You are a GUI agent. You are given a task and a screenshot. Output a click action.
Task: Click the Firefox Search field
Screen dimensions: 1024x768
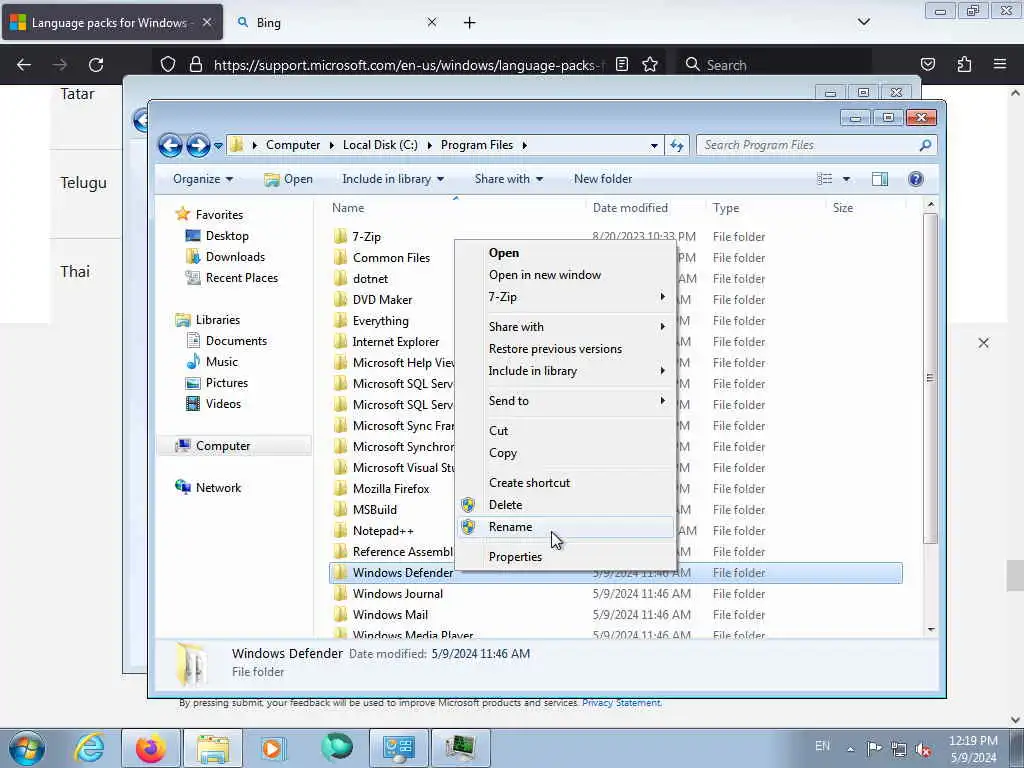pos(774,65)
